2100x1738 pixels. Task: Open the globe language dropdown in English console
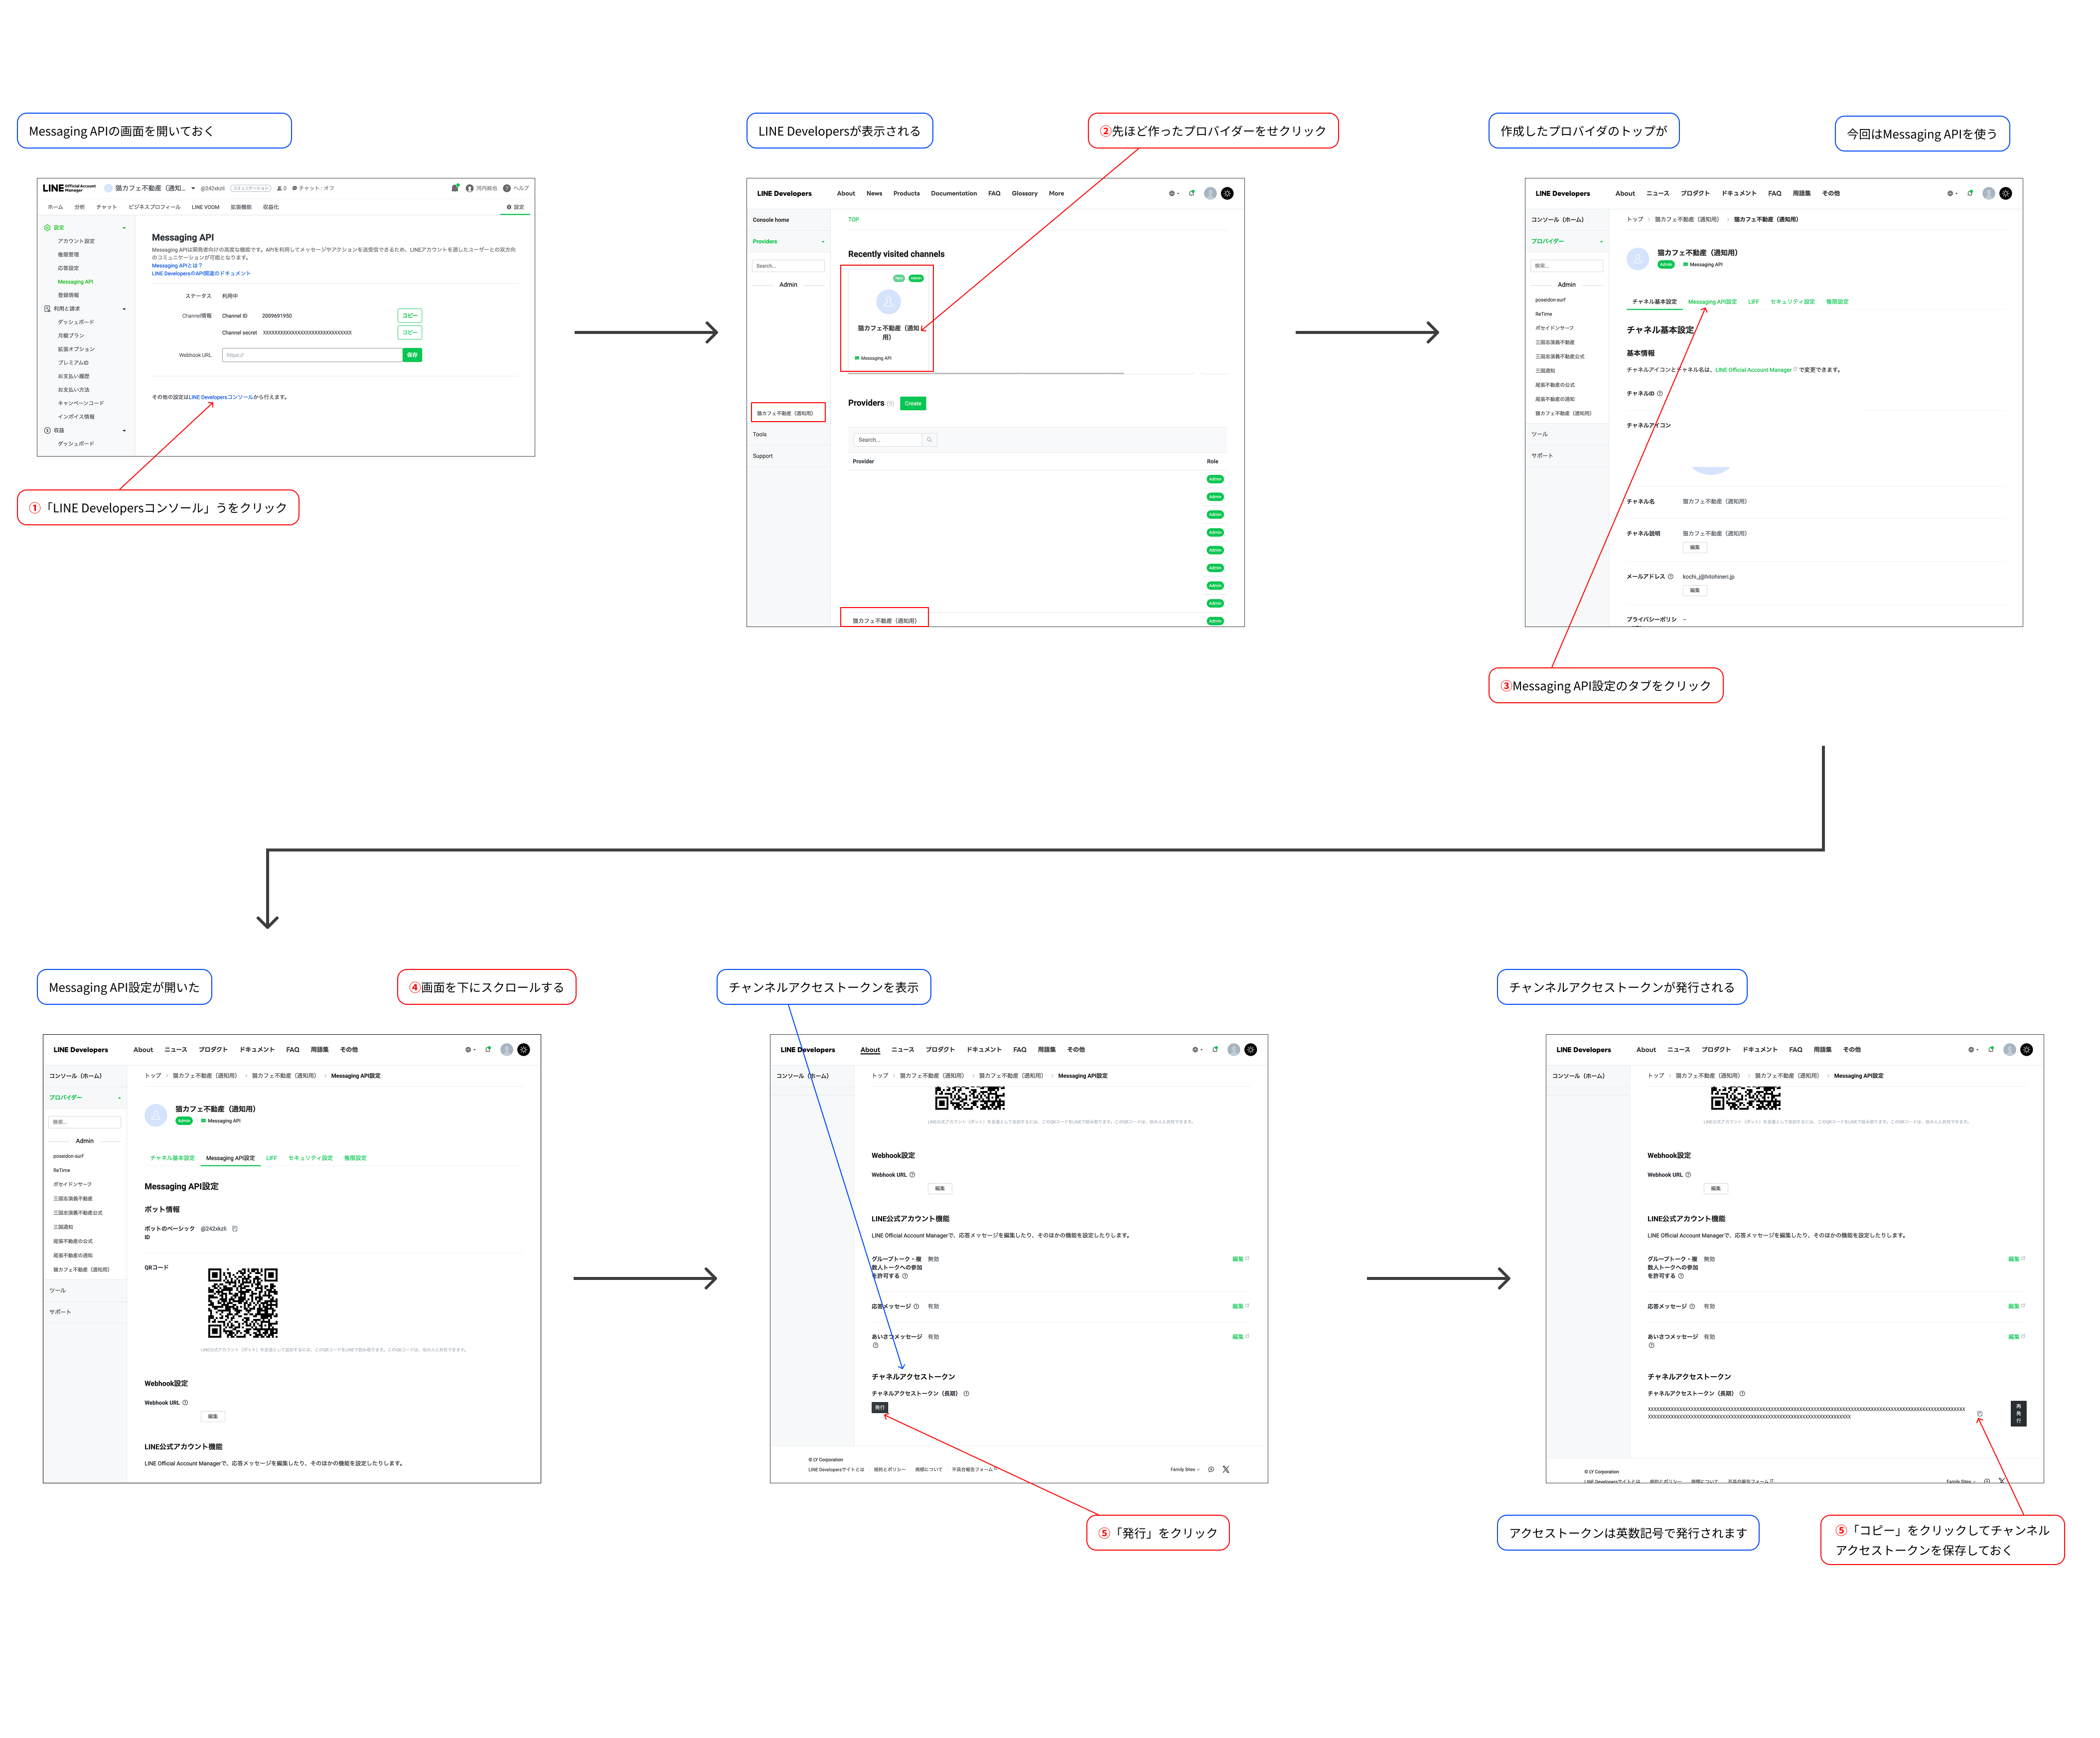point(1174,193)
